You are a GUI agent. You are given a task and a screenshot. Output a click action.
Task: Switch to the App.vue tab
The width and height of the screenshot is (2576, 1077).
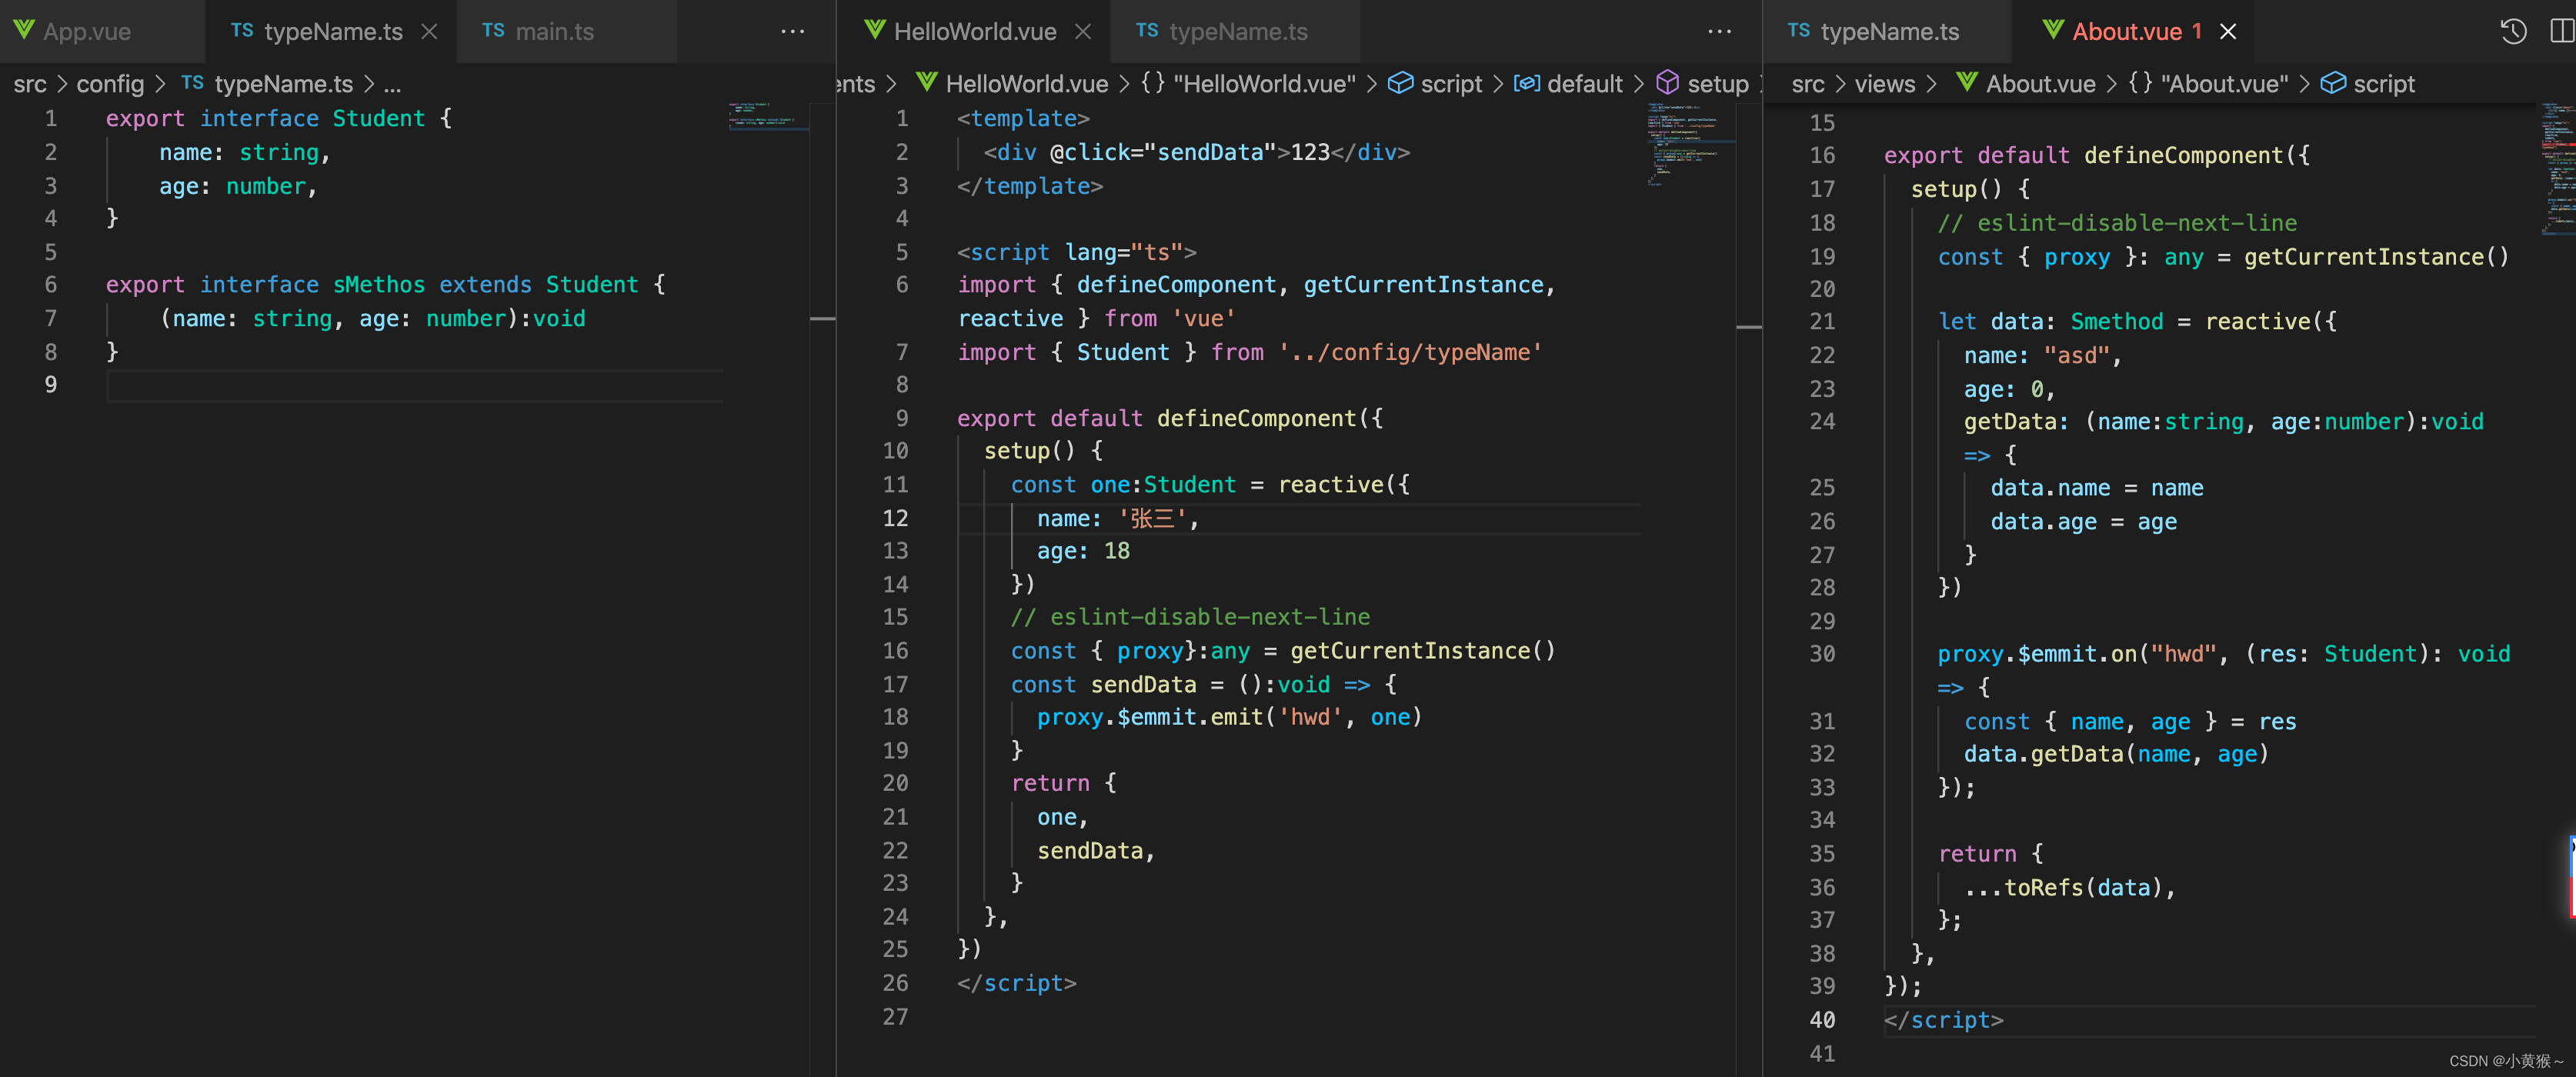click(87, 32)
